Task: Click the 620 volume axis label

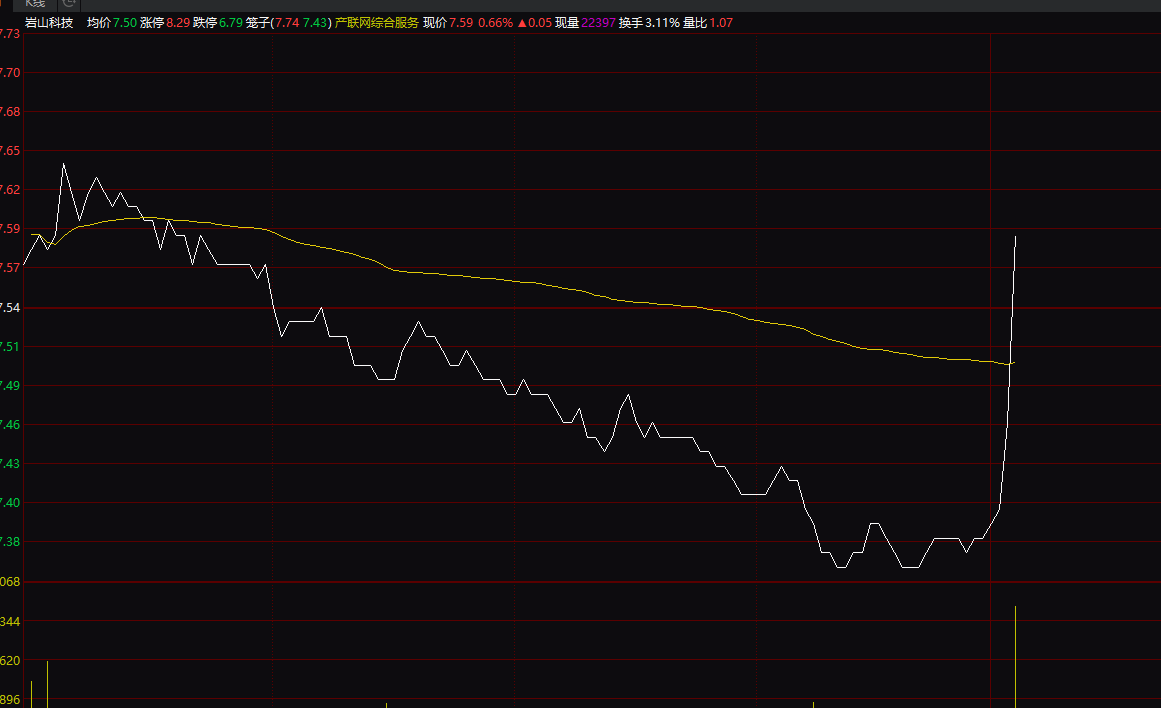Action: pos(10,661)
